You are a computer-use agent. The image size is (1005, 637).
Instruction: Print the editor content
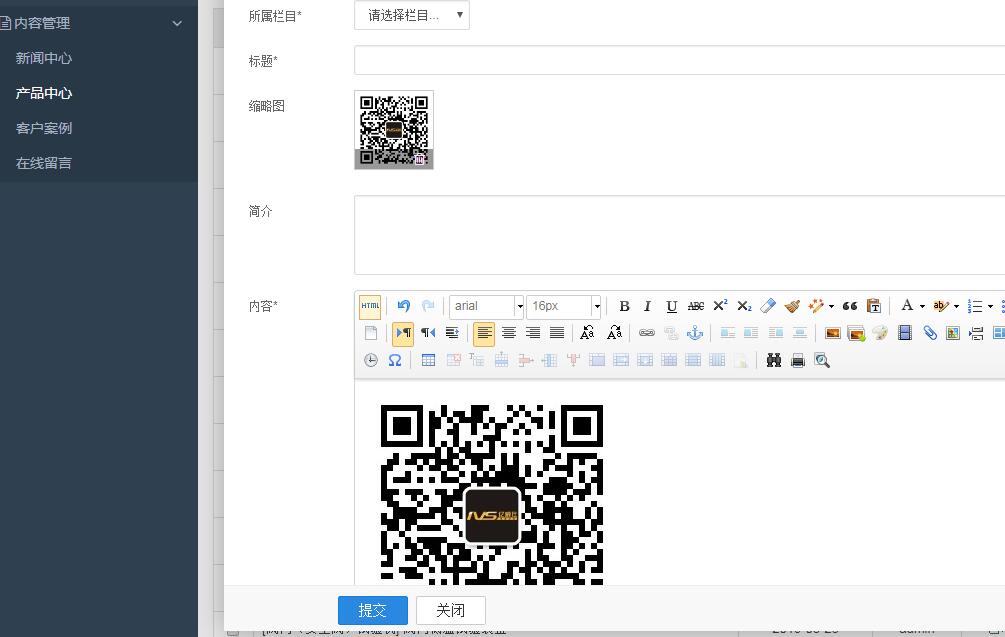click(798, 360)
